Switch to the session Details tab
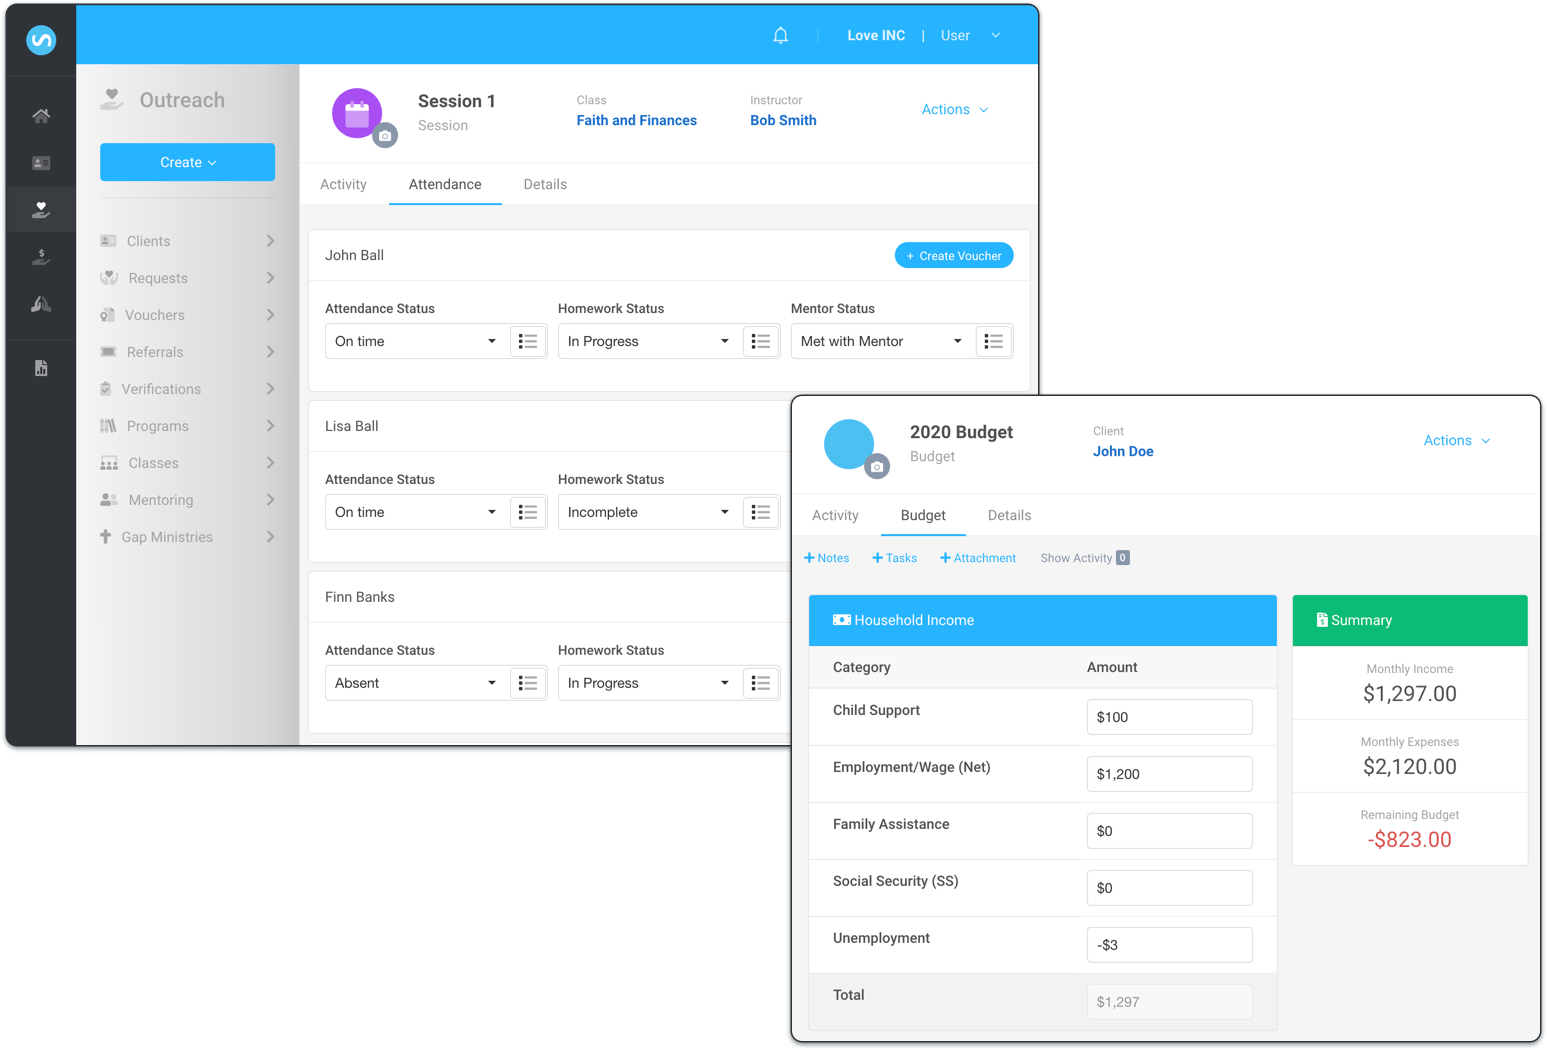Viewport: 1547px width, 1050px height. (545, 185)
